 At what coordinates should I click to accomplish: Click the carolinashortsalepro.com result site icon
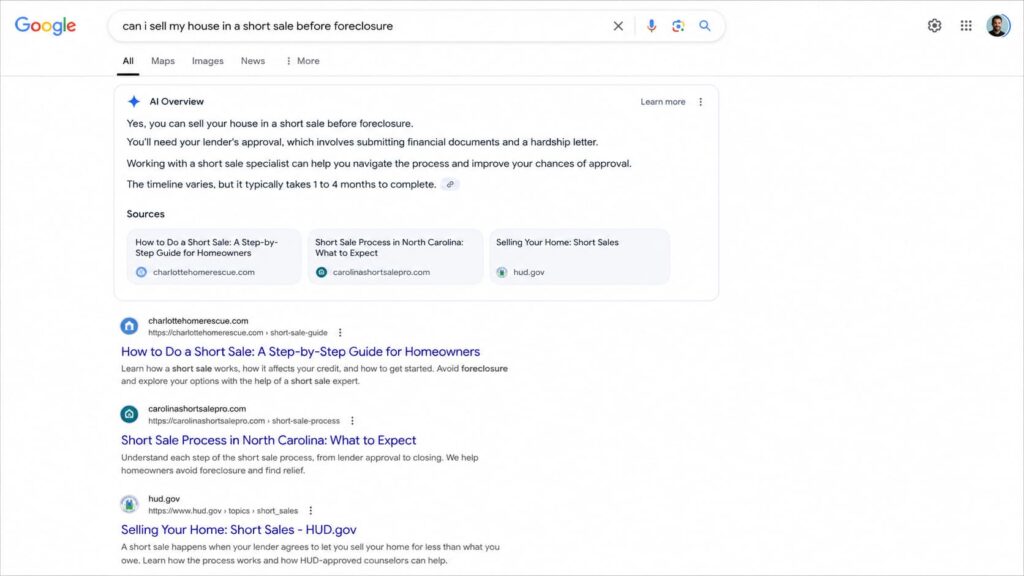(129, 414)
